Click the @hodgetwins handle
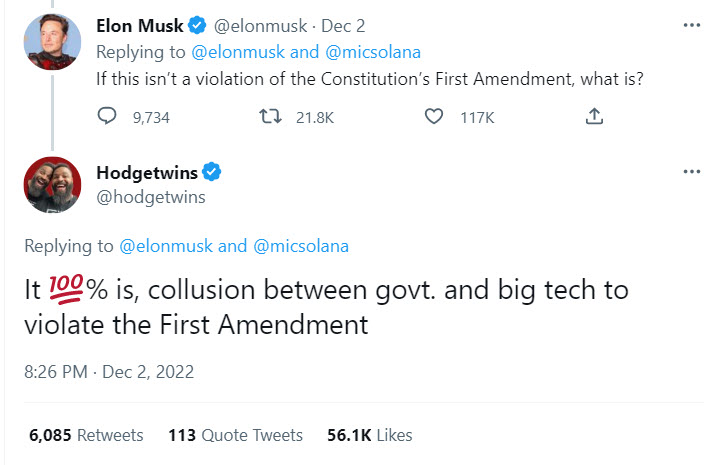This screenshot has width=718, height=465. [x=150, y=196]
